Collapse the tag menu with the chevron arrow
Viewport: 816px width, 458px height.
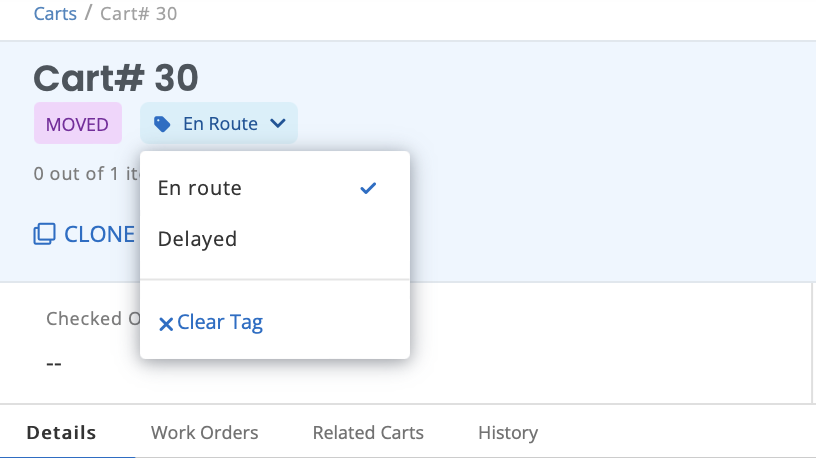coord(278,123)
